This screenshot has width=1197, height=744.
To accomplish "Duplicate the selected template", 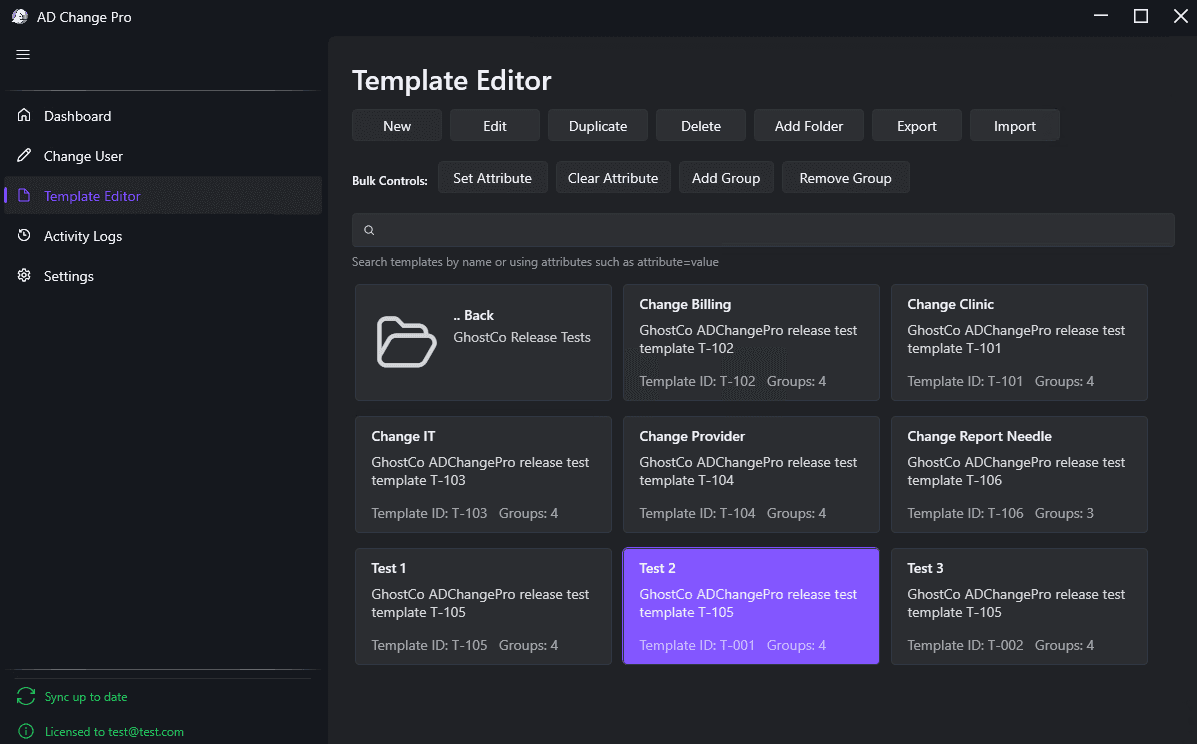I will pos(598,126).
